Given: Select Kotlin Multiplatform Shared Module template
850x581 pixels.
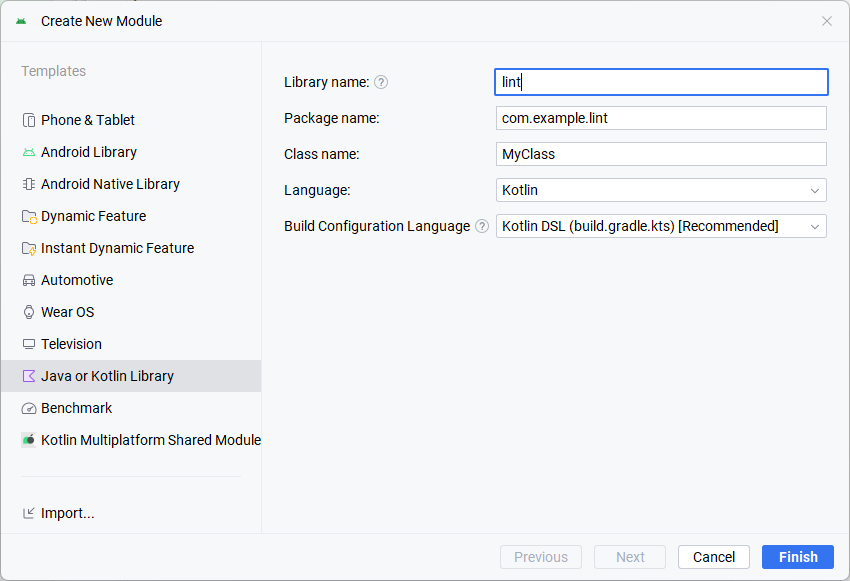Looking at the screenshot, I should pos(150,440).
